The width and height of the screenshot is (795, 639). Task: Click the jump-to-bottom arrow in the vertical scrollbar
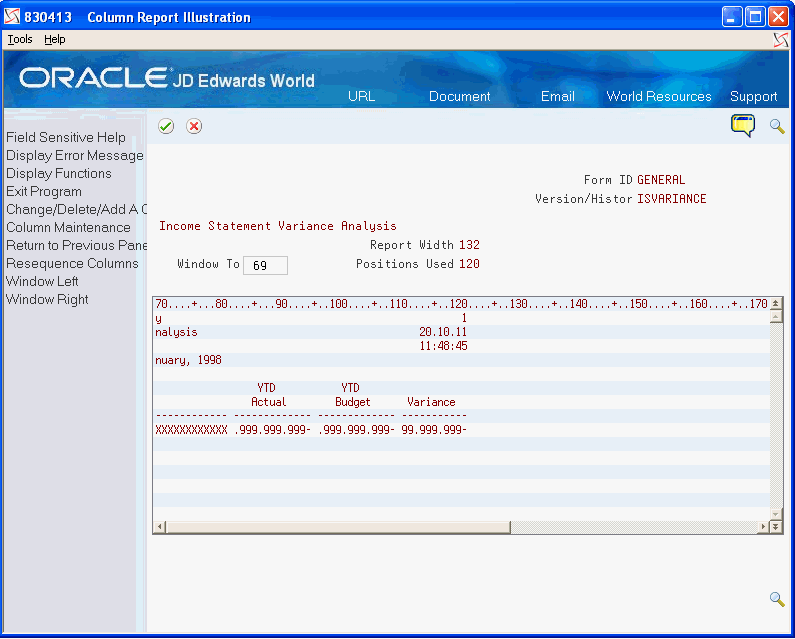(776, 527)
